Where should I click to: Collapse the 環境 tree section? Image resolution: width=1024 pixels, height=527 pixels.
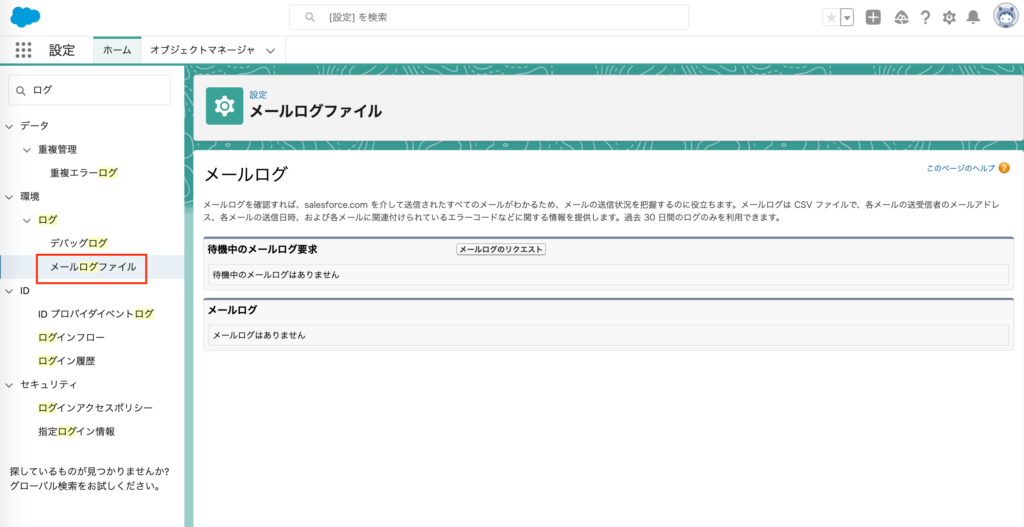(10, 196)
